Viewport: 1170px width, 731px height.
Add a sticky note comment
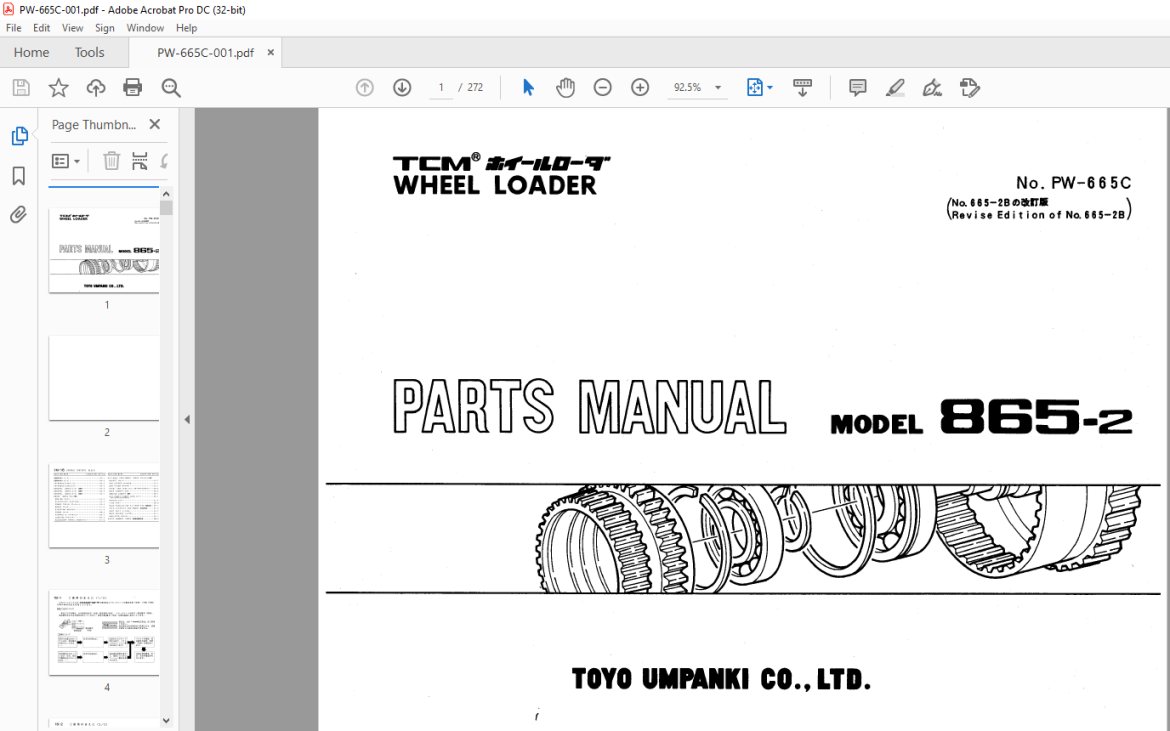857,88
